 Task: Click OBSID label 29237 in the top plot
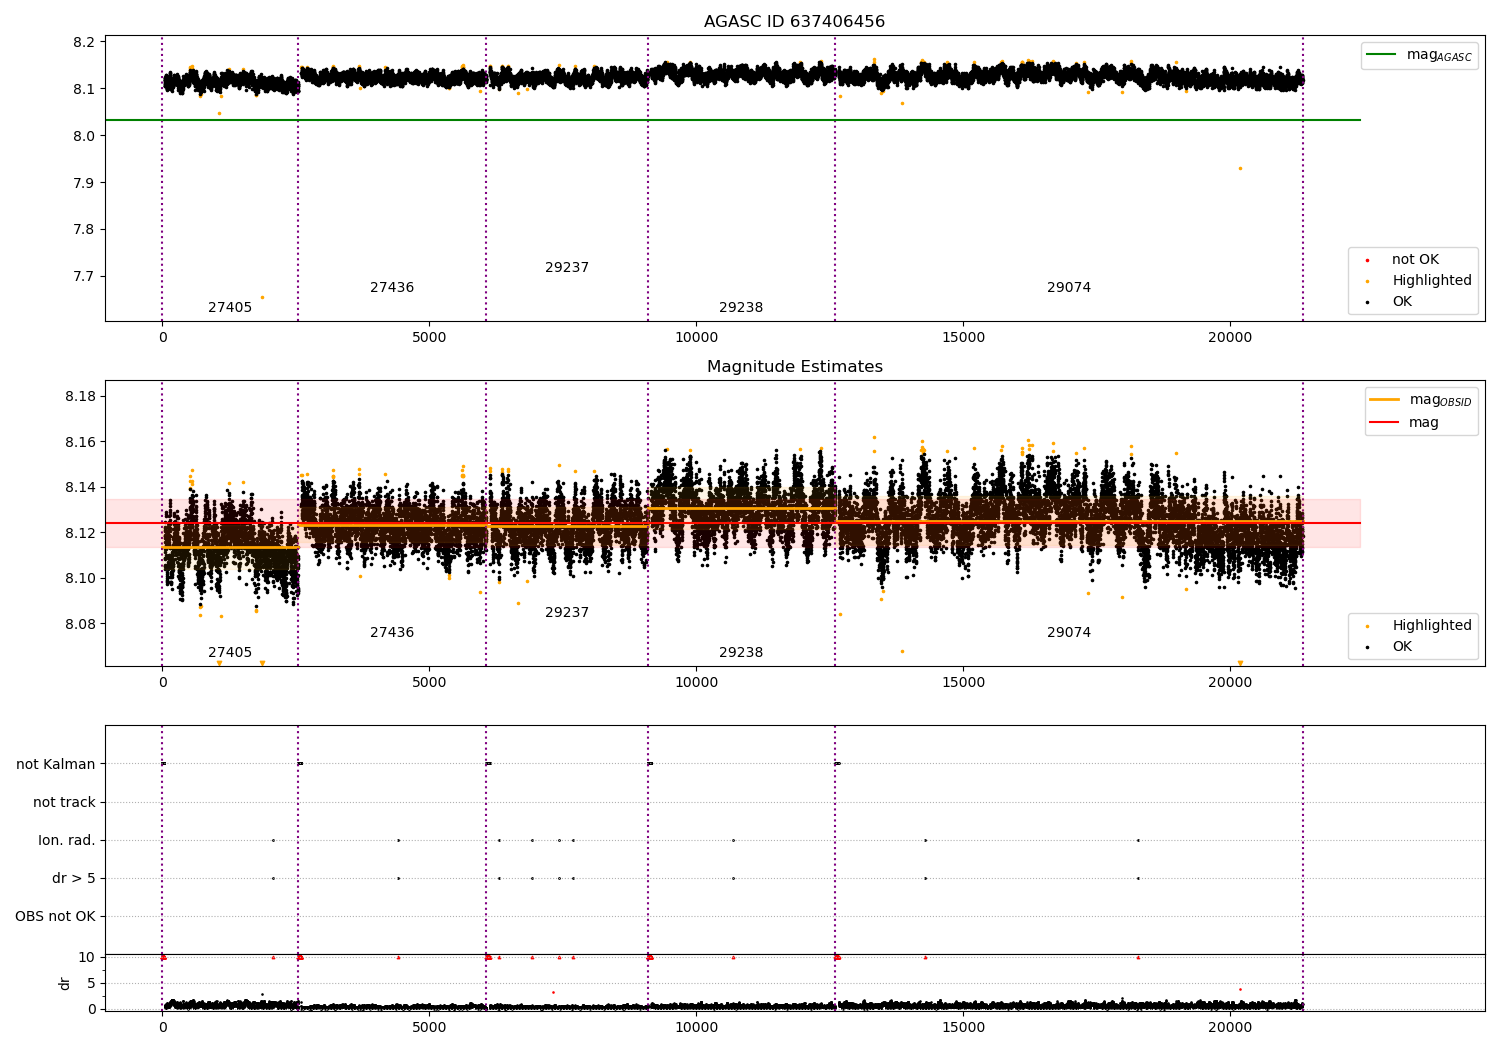567,268
